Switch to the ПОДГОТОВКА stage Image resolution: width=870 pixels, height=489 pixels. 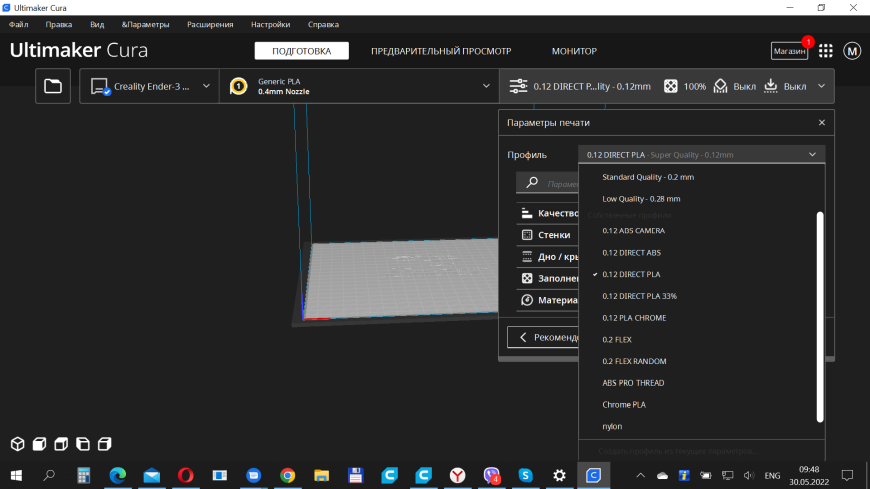301,51
